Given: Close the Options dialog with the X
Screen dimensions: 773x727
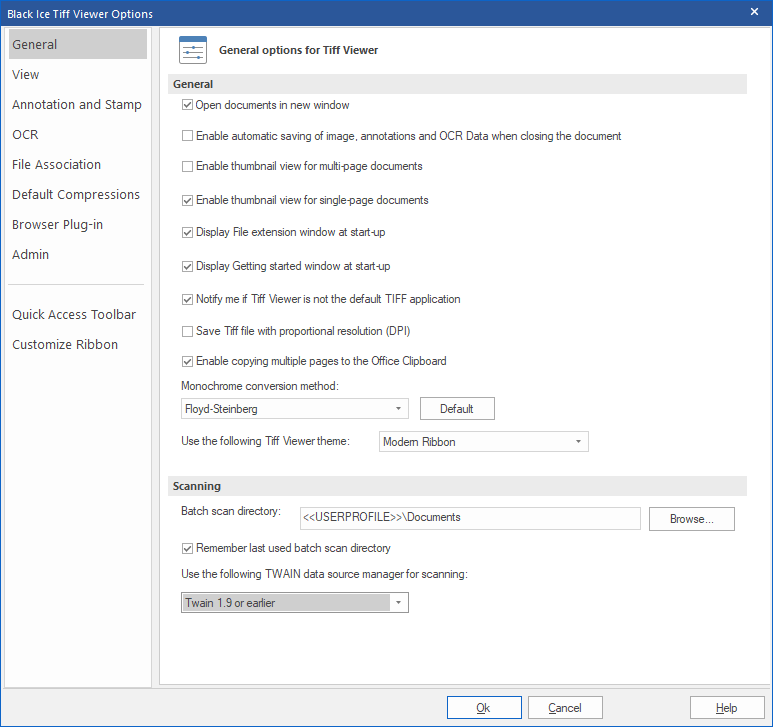Looking at the screenshot, I should point(754,12).
